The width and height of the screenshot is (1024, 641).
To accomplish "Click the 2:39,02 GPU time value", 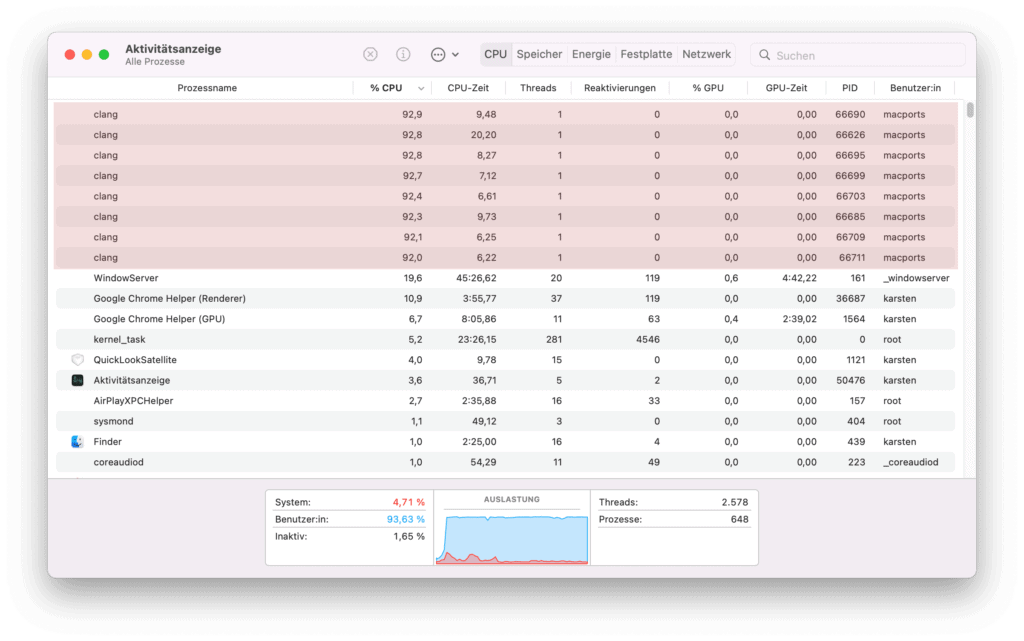I will click(x=799, y=319).
